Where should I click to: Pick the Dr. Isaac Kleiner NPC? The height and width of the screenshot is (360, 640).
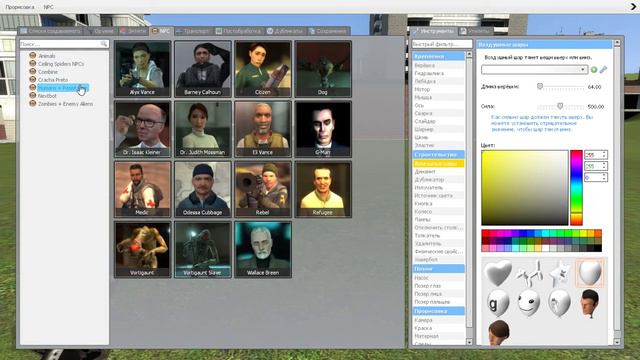coord(142,129)
